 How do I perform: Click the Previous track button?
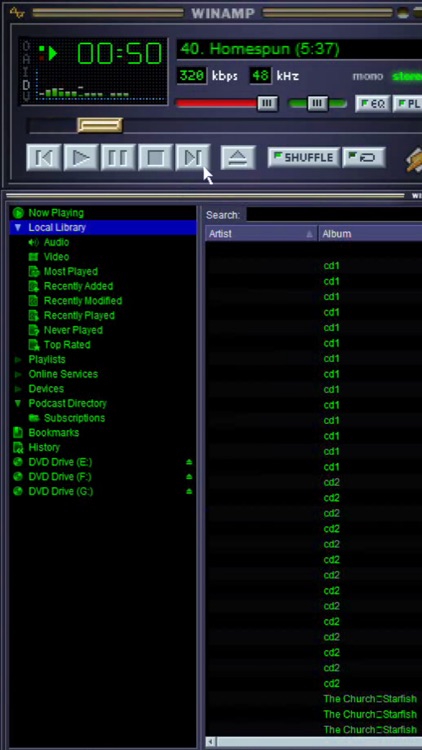click(x=44, y=157)
